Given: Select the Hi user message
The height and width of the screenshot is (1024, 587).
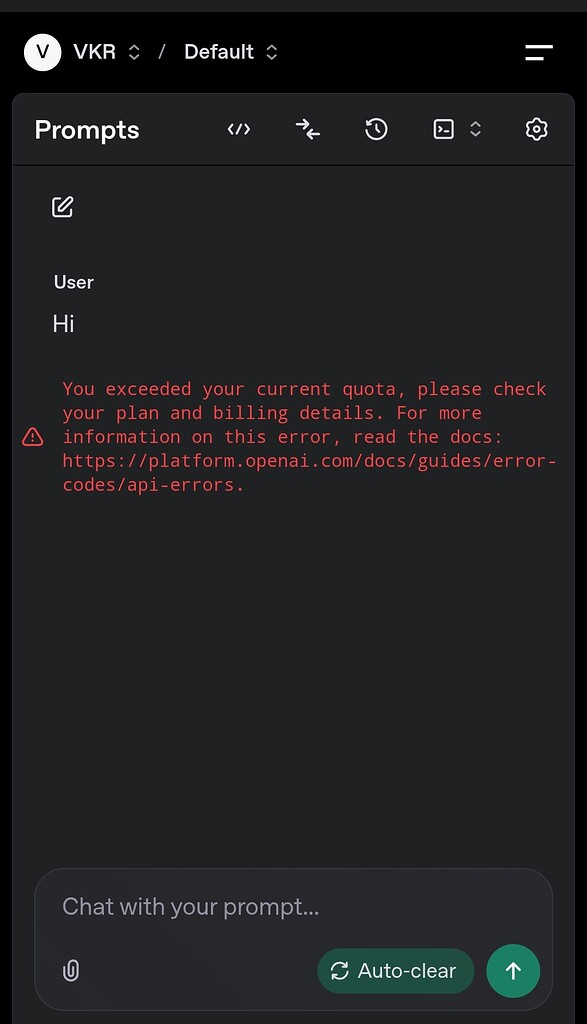Looking at the screenshot, I should coord(63,324).
